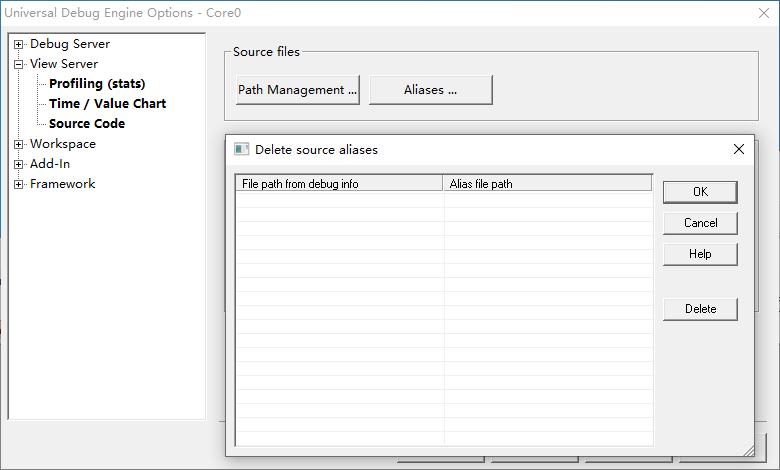780x470 pixels.
Task: Click the Path Management button
Action: (297, 90)
